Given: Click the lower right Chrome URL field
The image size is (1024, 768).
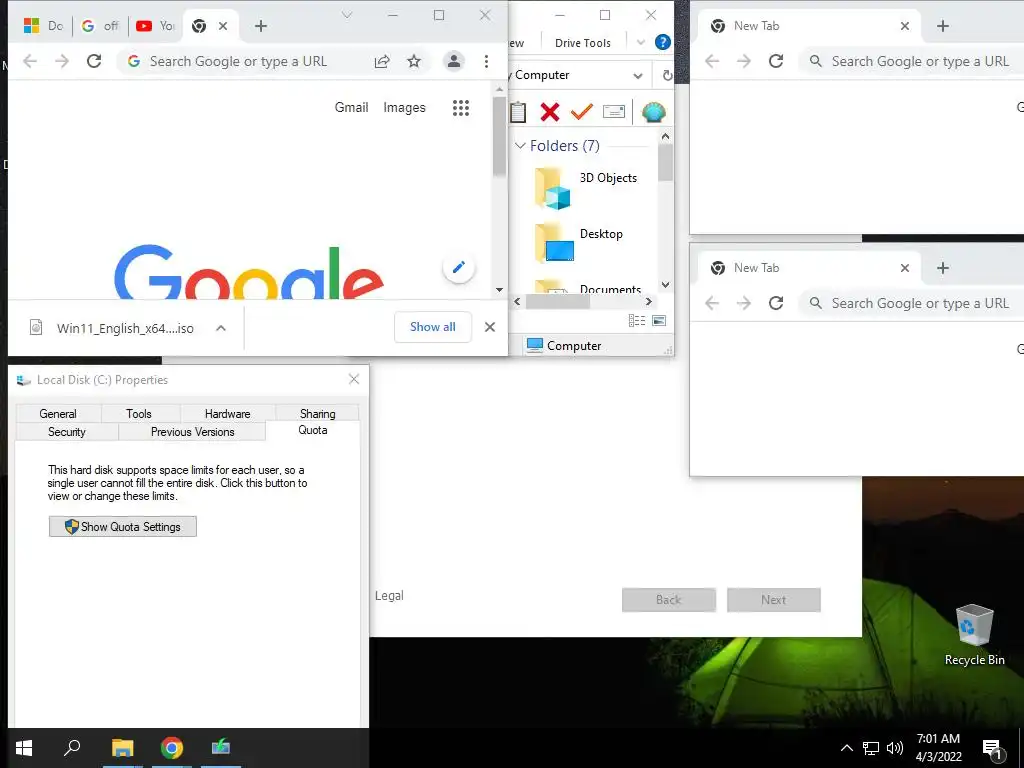Looking at the screenshot, I should click(x=913, y=303).
